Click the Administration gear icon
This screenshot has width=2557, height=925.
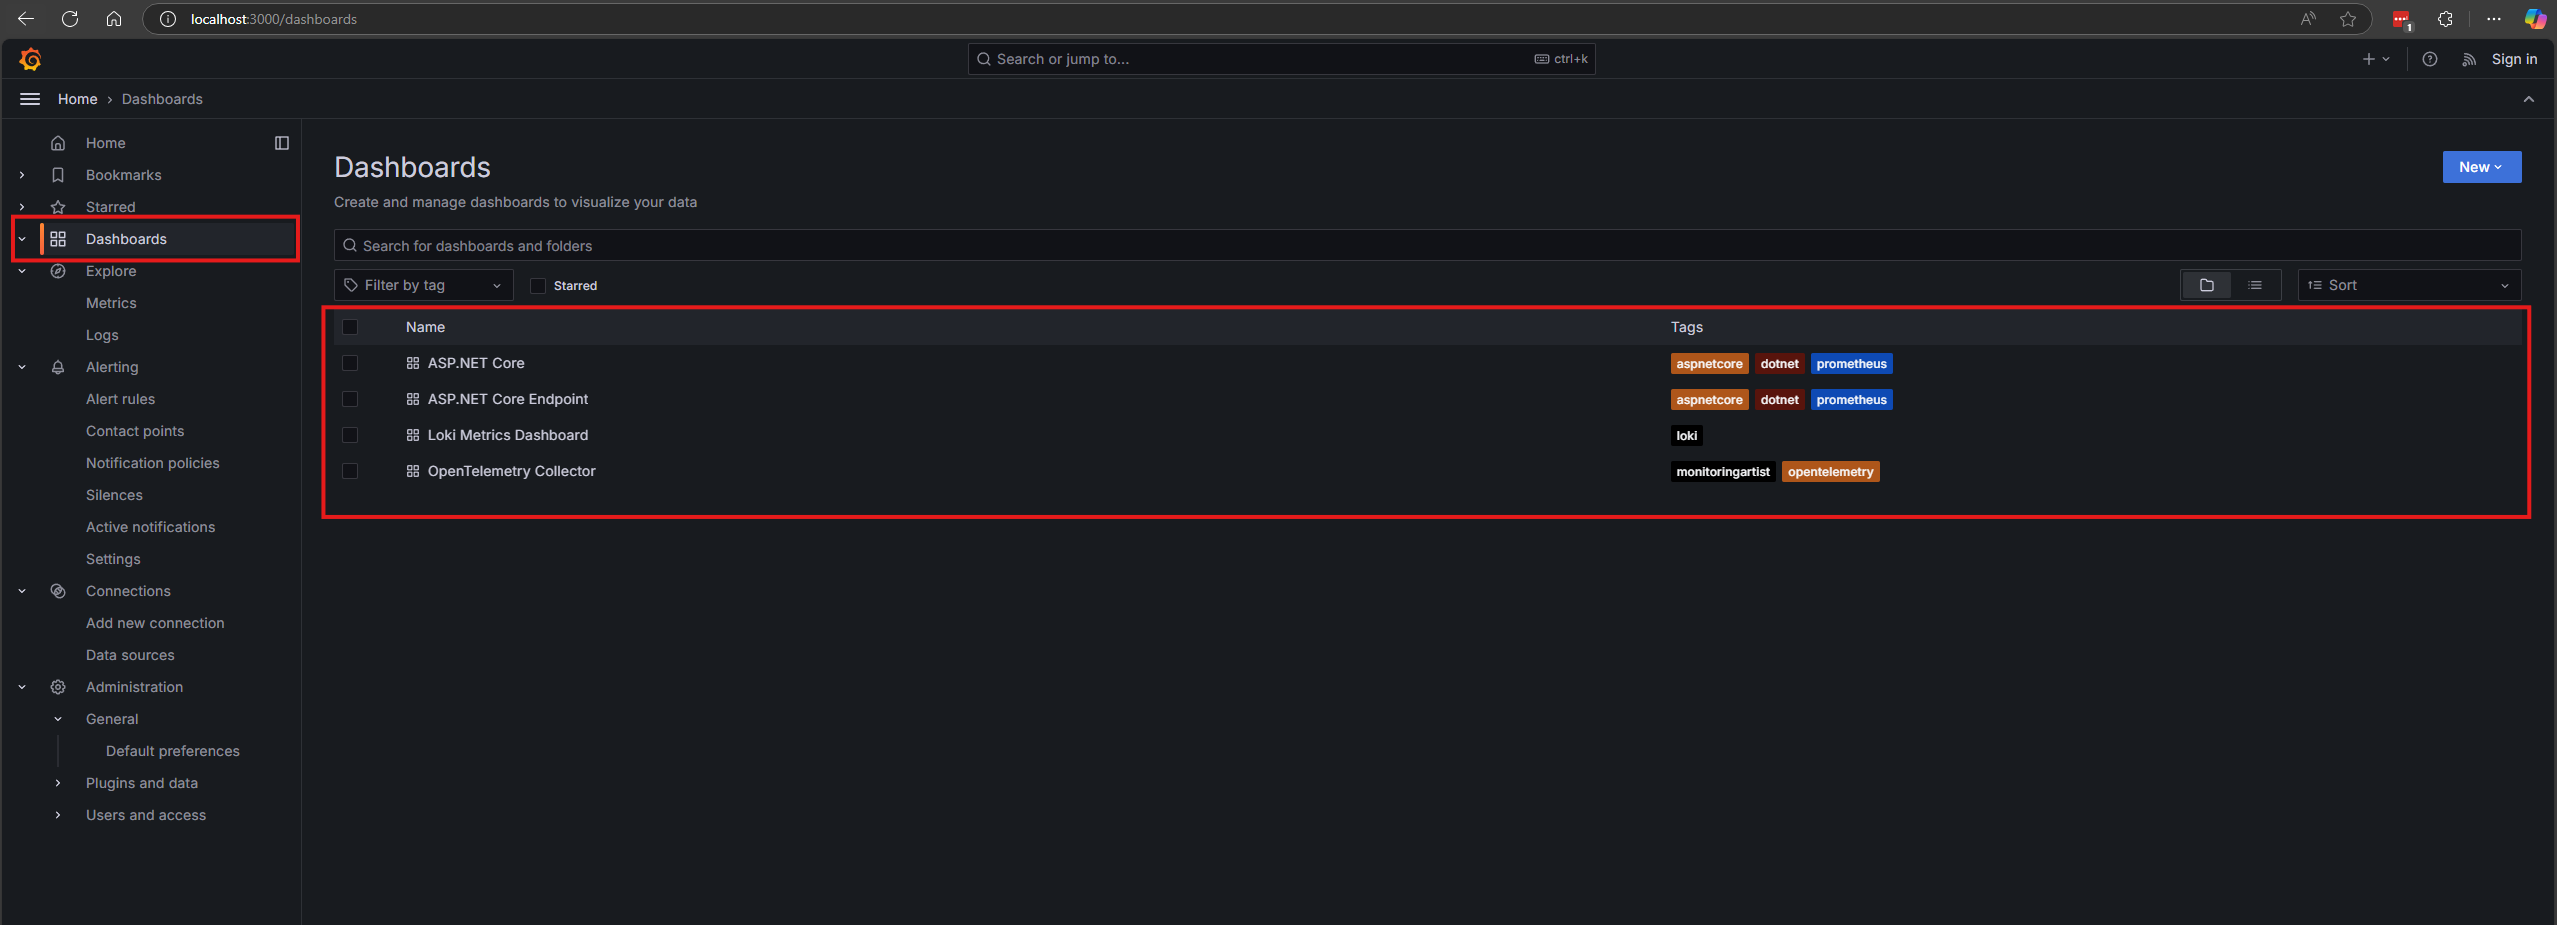[58, 687]
